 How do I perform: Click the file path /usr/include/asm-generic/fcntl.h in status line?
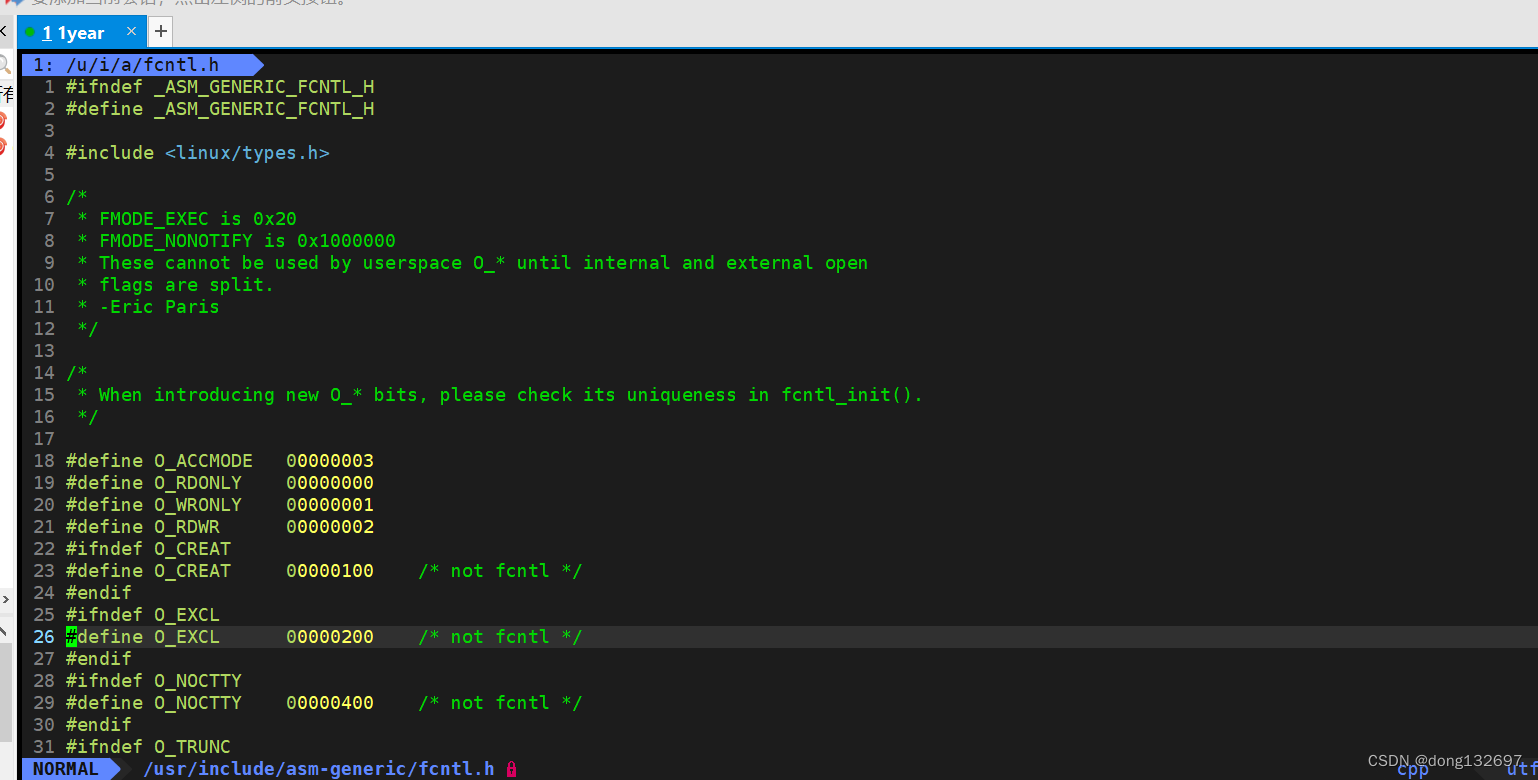319,769
